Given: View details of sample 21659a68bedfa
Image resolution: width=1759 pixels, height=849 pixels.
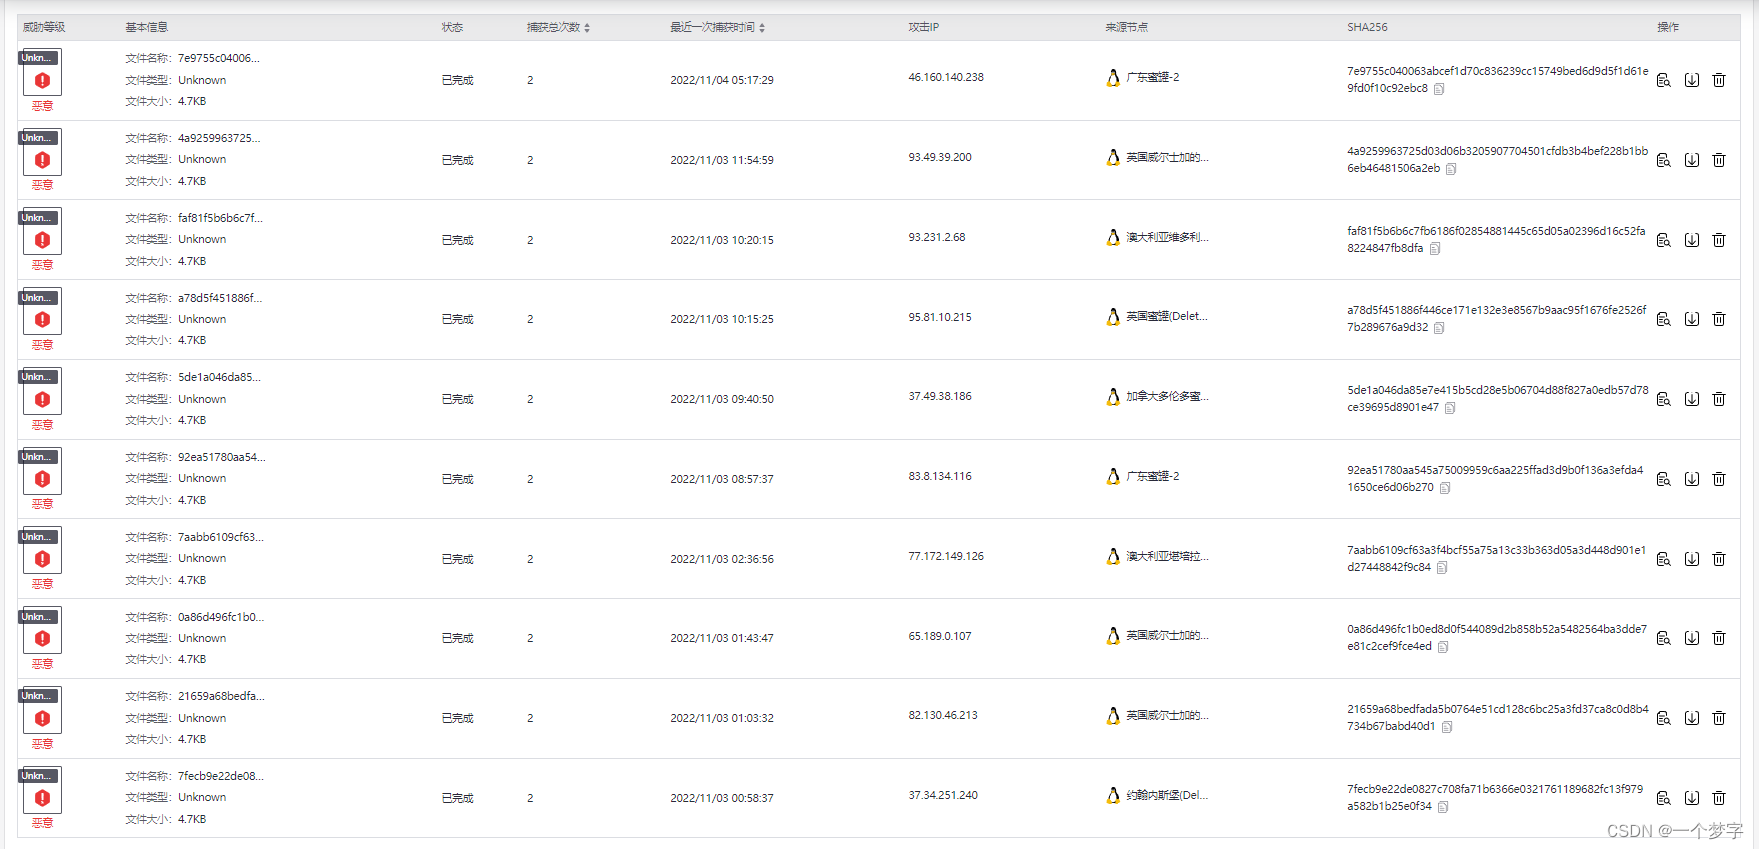Looking at the screenshot, I should (x=1664, y=718).
